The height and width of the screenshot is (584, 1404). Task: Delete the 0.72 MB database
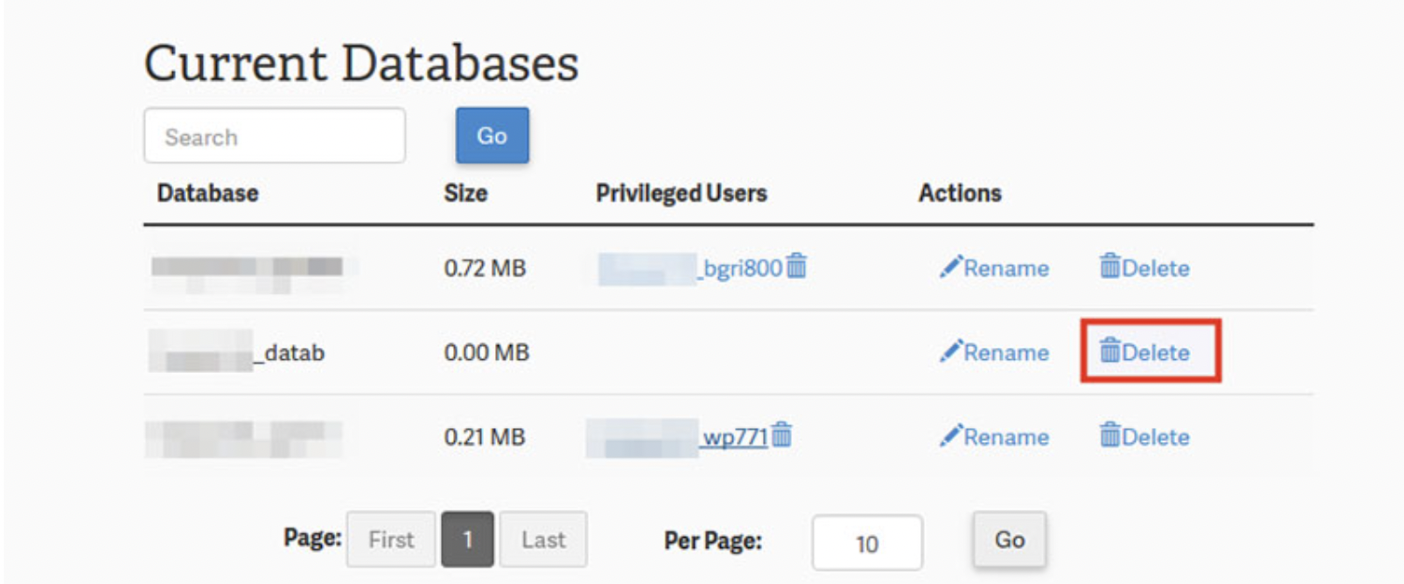(x=1144, y=268)
